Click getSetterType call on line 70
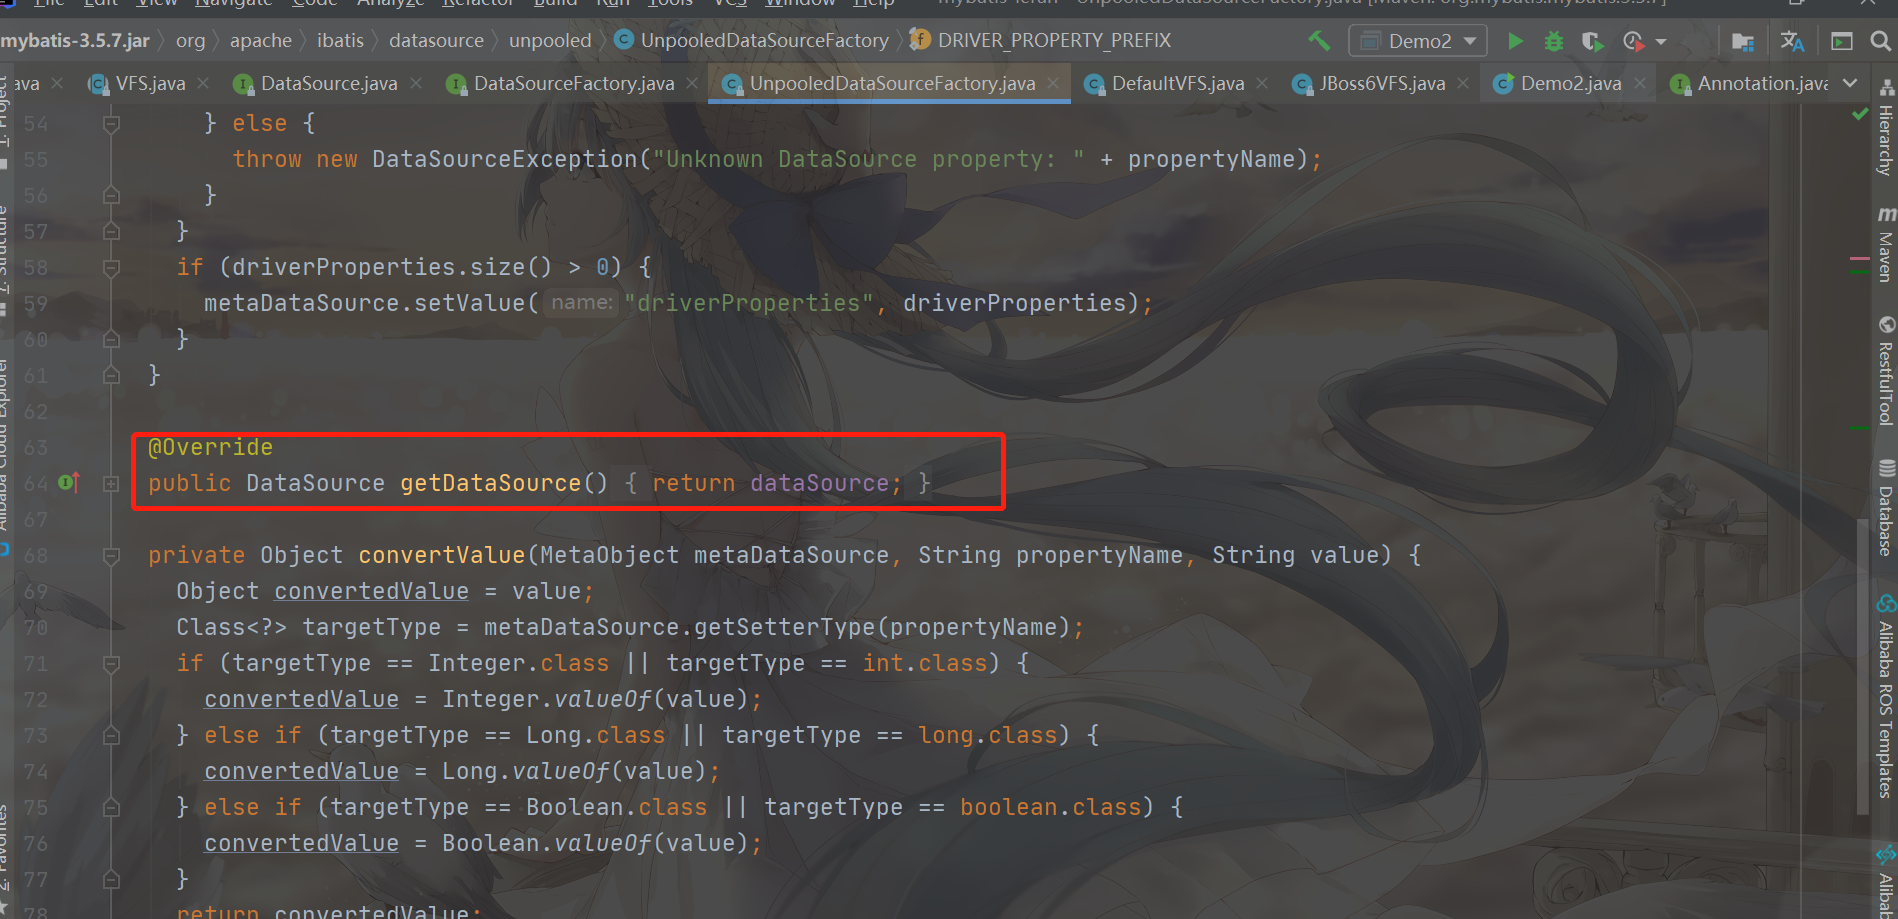This screenshot has width=1898, height=919. (785, 627)
